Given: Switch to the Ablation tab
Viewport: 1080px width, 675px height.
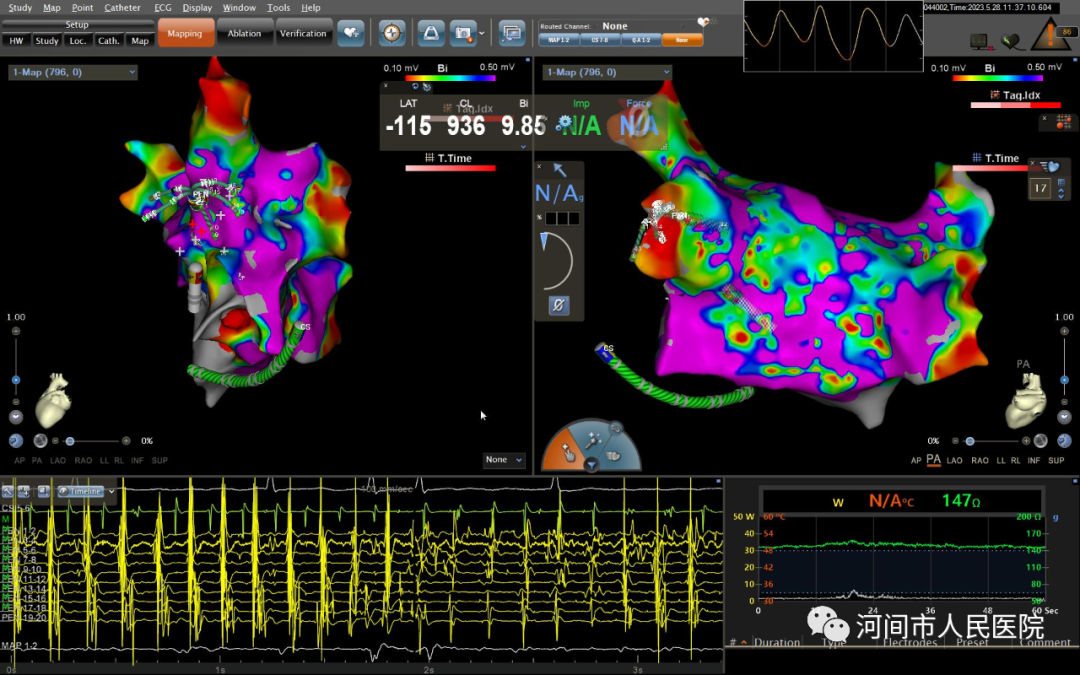Looking at the screenshot, I should [244, 33].
